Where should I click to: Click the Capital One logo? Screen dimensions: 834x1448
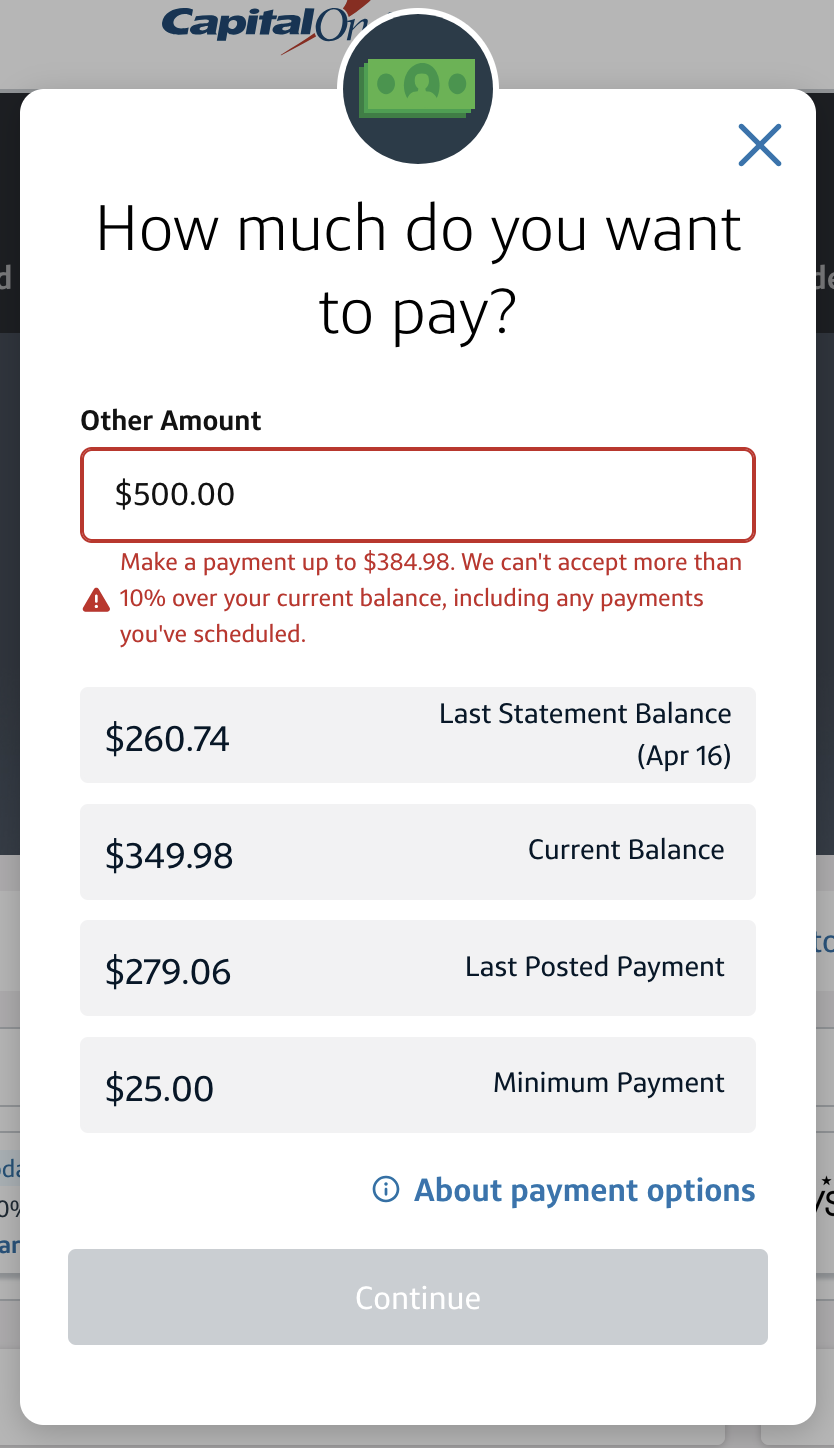tap(250, 25)
